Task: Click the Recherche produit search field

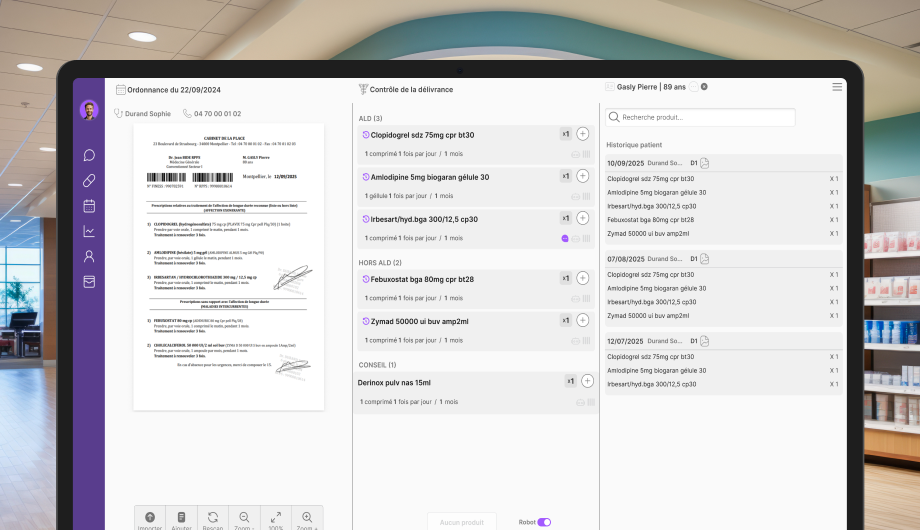Action: [700, 117]
